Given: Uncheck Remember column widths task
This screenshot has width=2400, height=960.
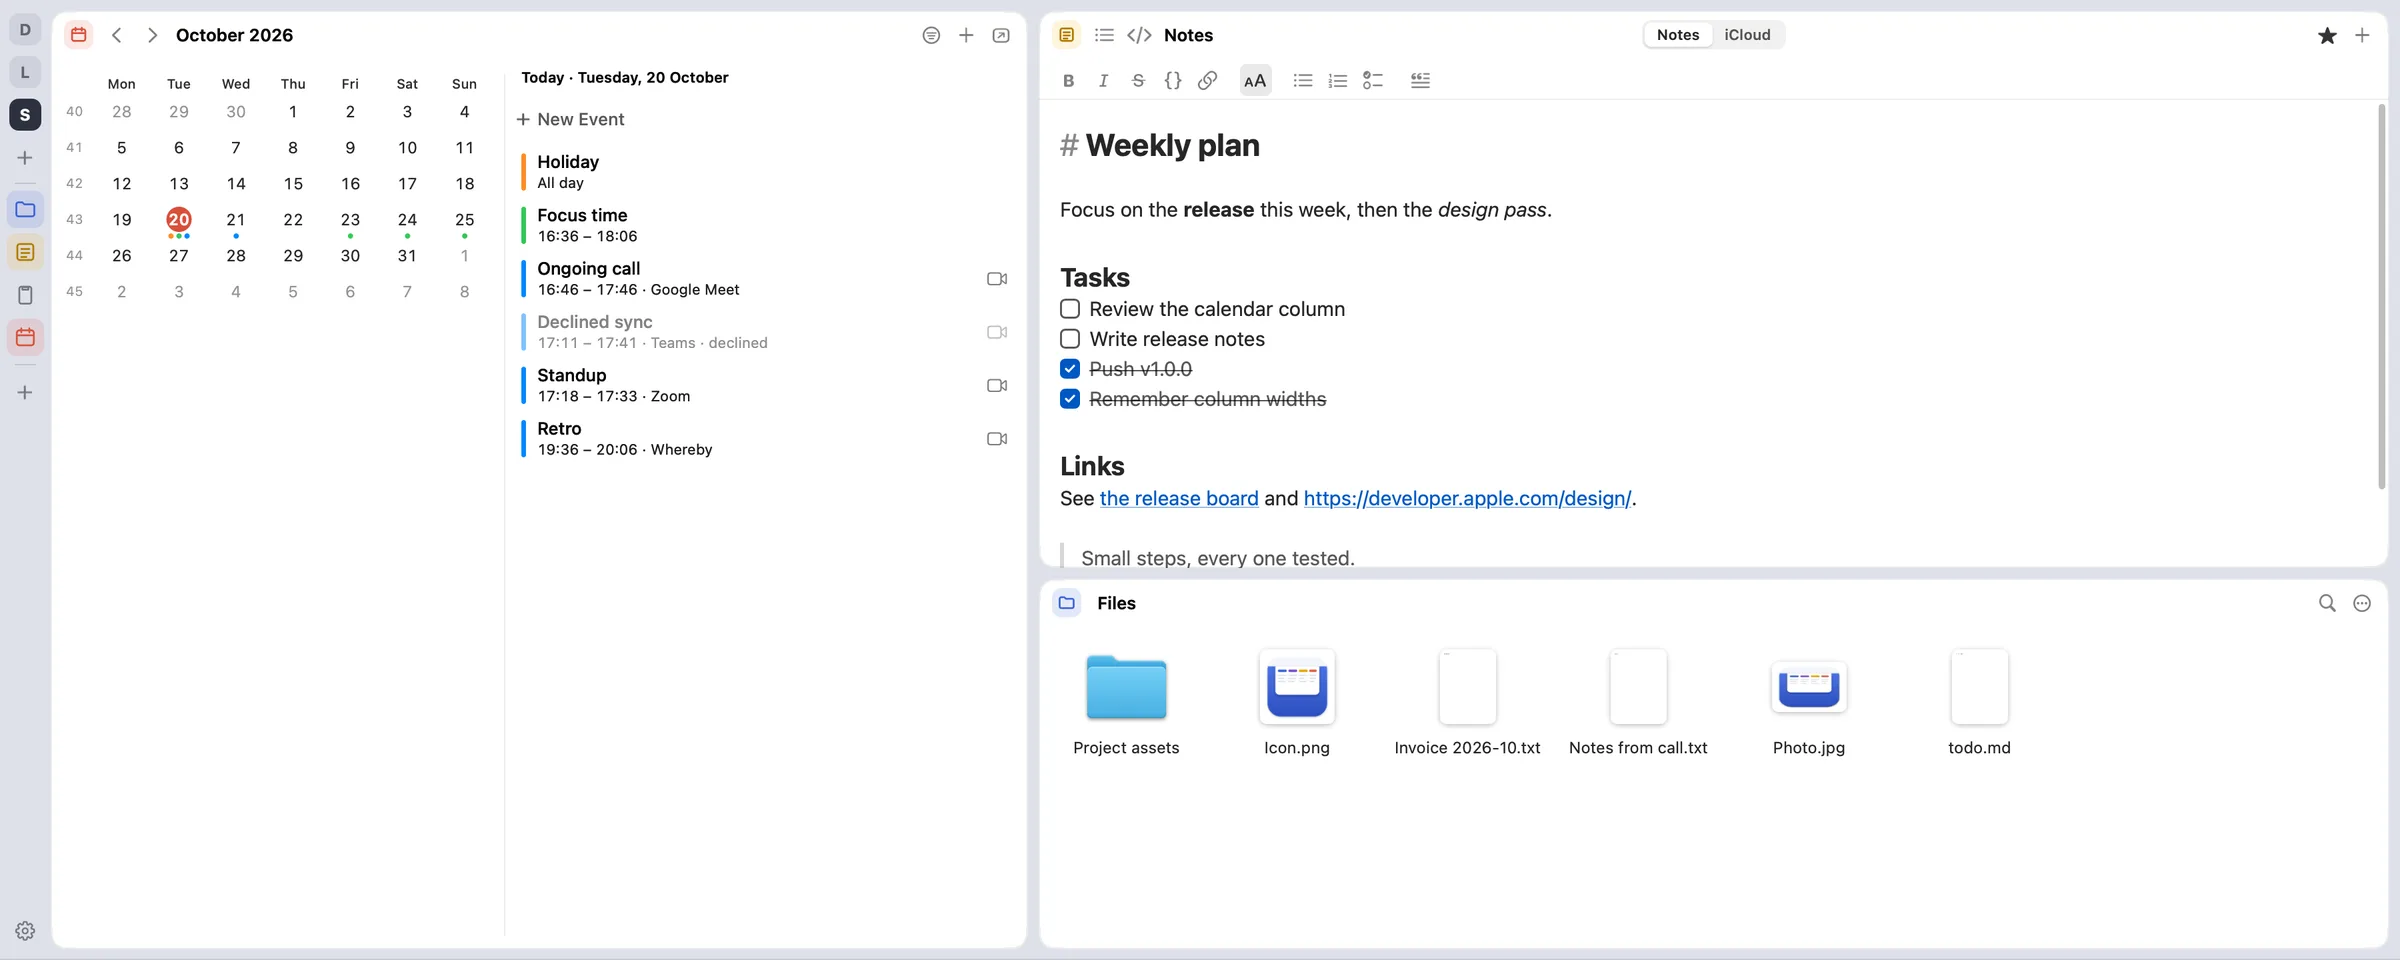Looking at the screenshot, I should tap(1070, 399).
